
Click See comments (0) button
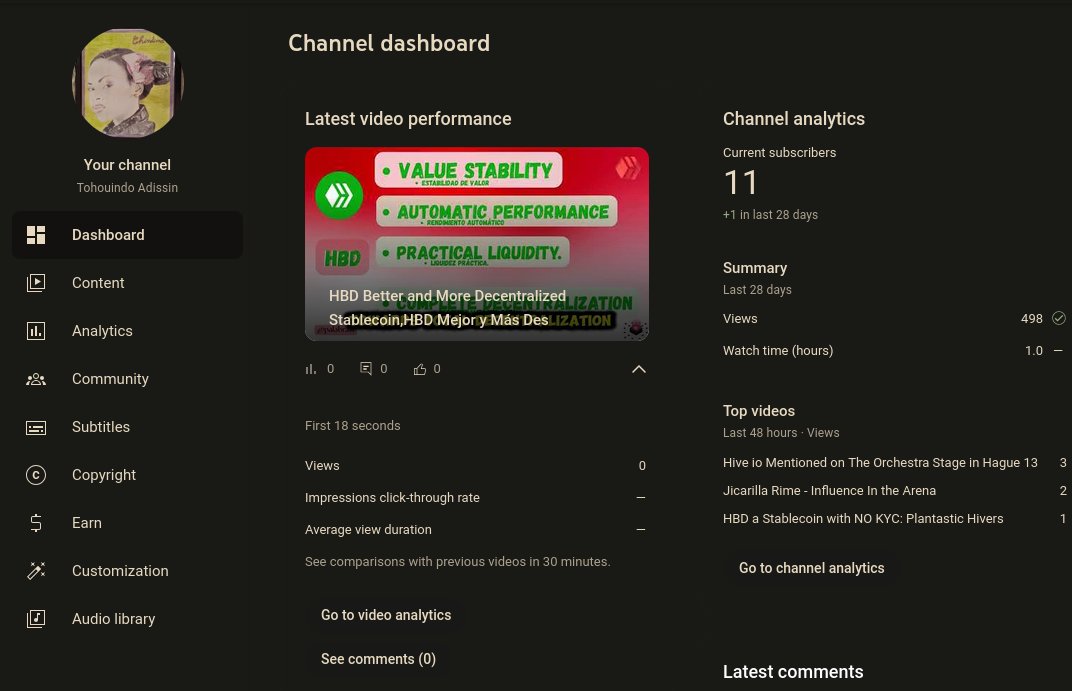pyautogui.click(x=378, y=659)
